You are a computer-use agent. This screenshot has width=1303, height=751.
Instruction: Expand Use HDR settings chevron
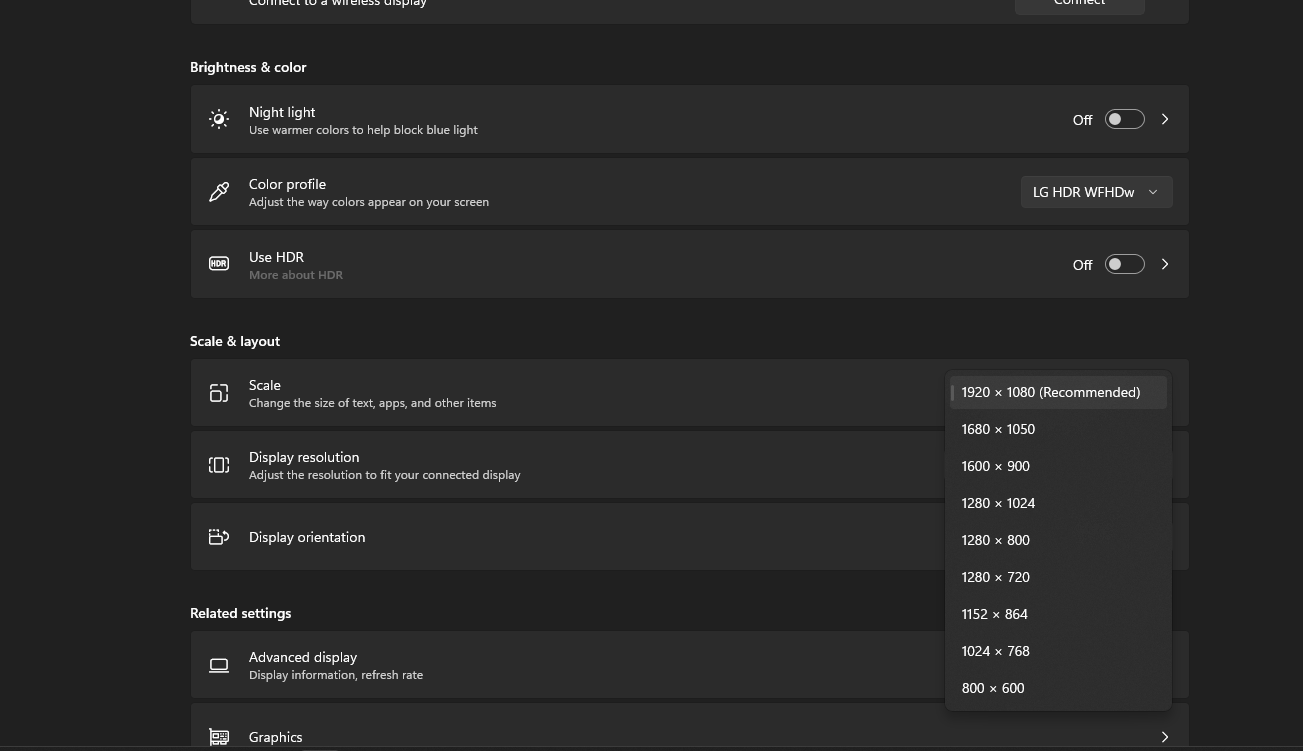[x=1165, y=264]
